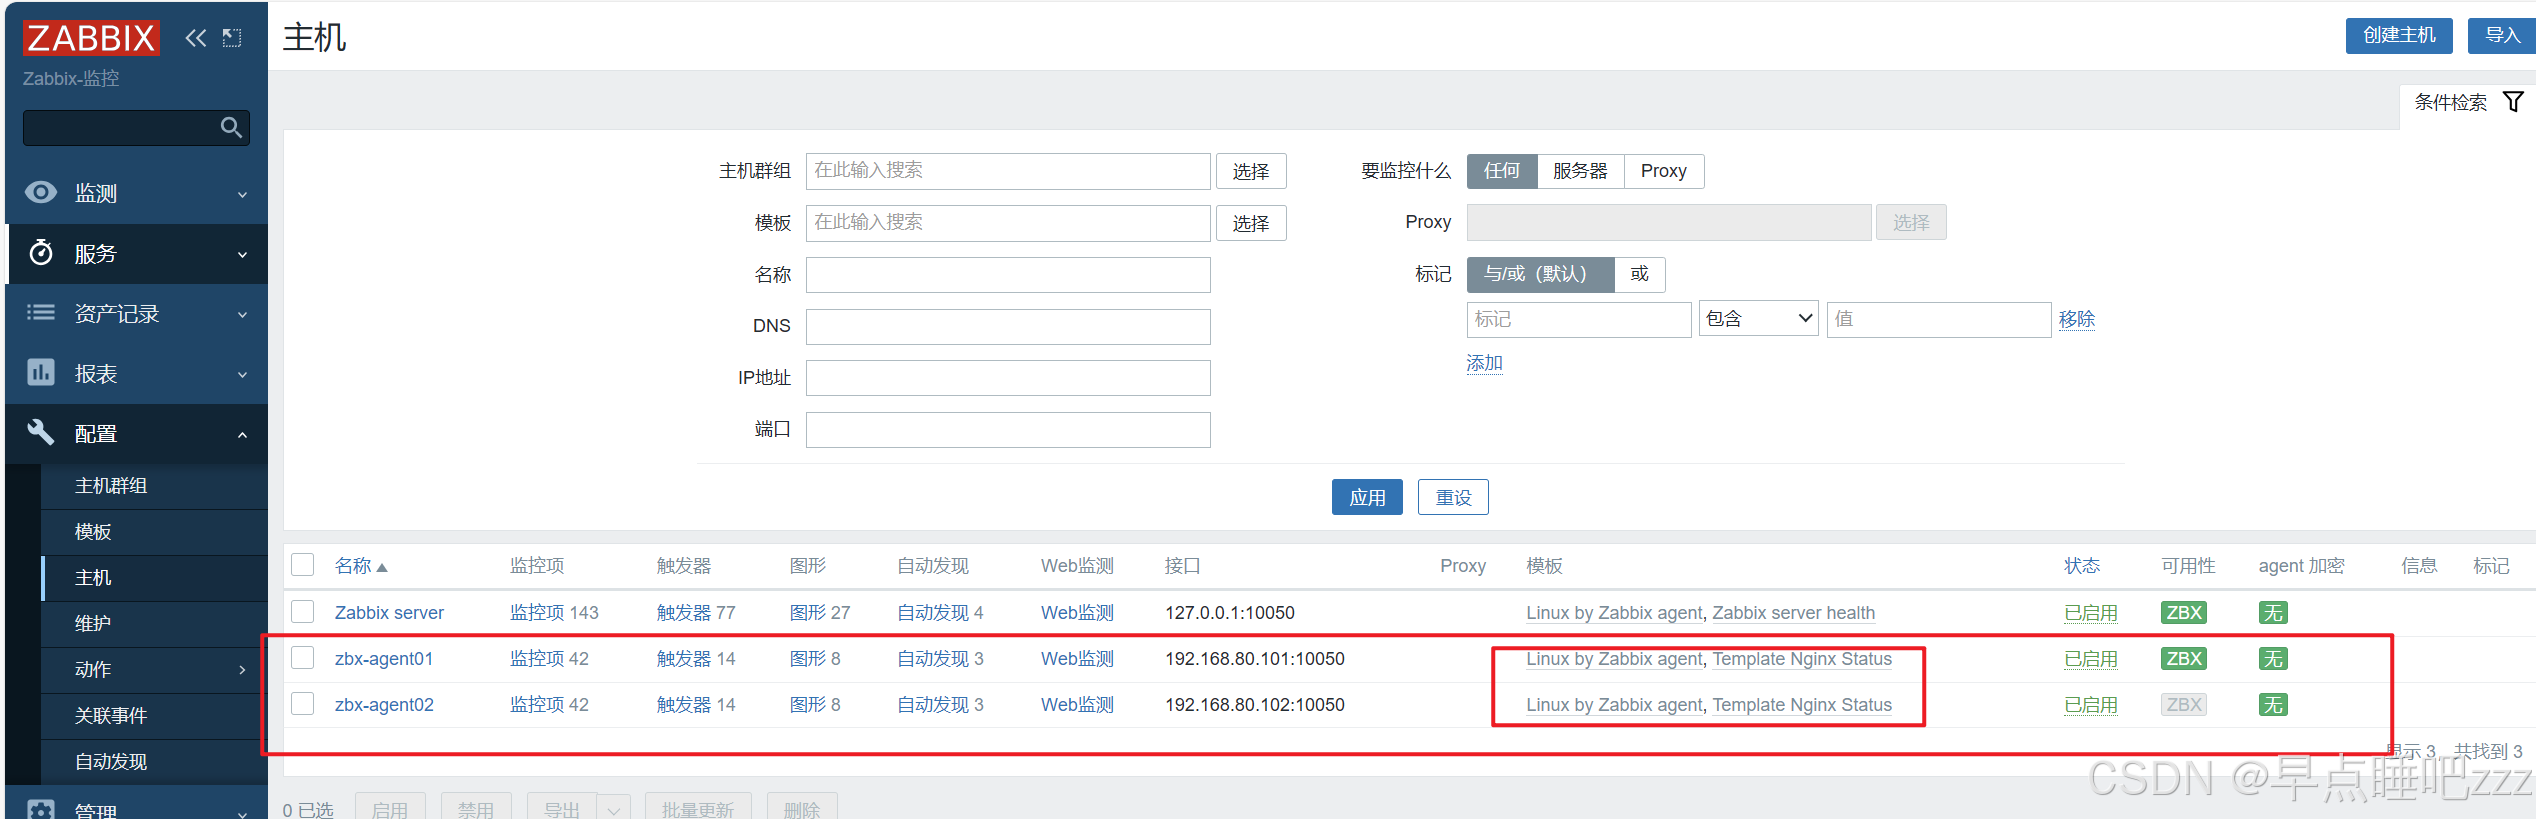Focus the 标记 tag name input

[1579, 319]
